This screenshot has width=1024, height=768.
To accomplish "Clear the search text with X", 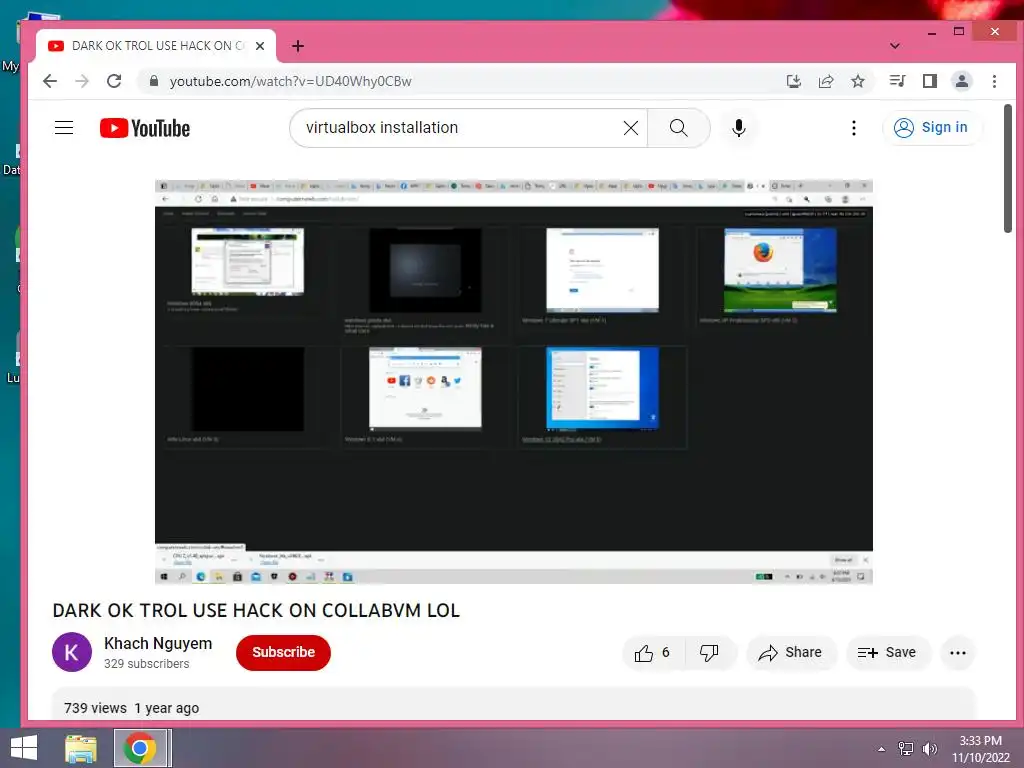I will click(631, 128).
